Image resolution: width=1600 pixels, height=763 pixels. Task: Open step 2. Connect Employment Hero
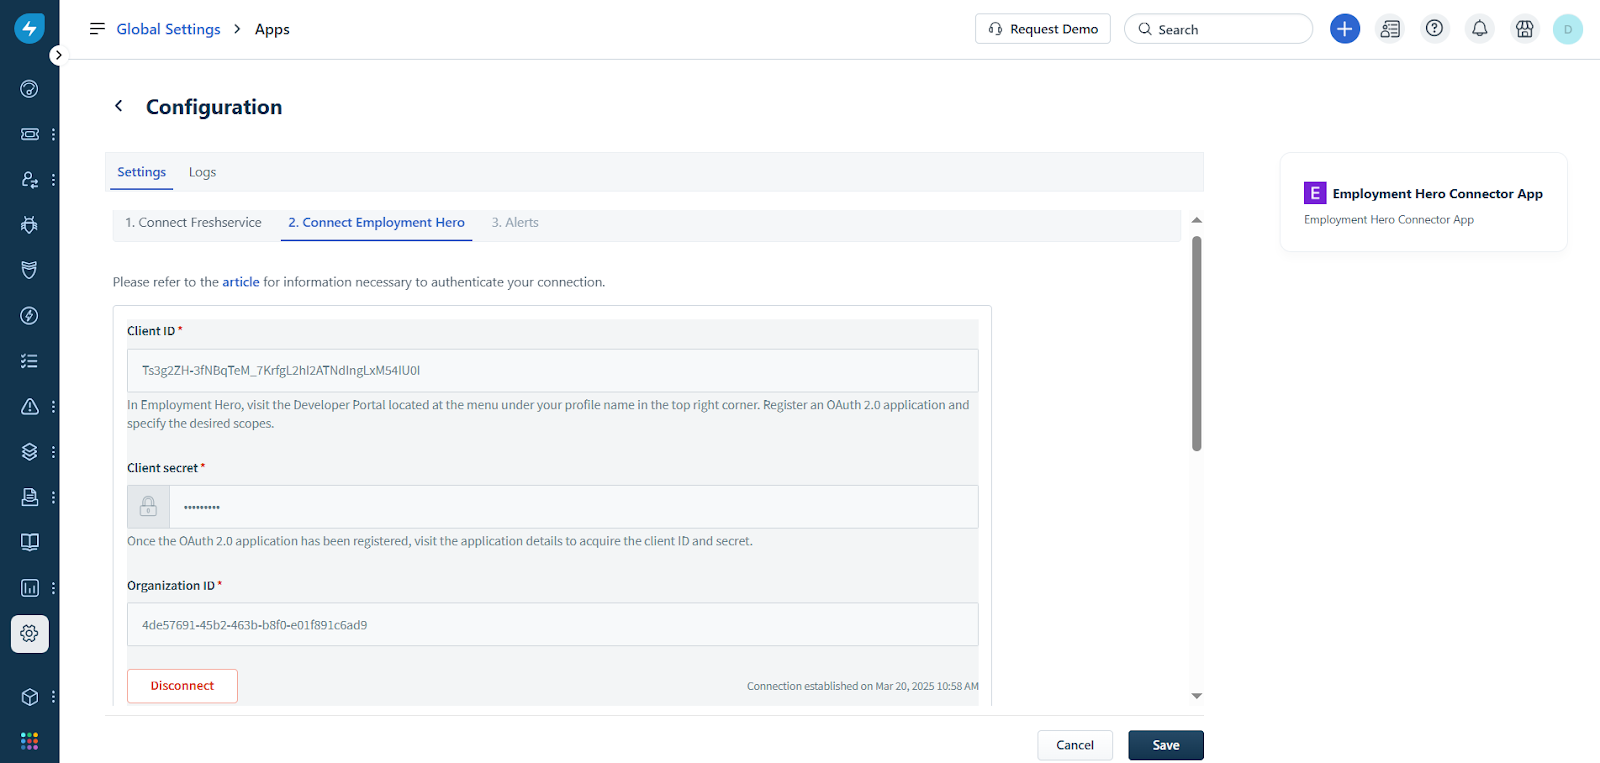click(x=376, y=223)
